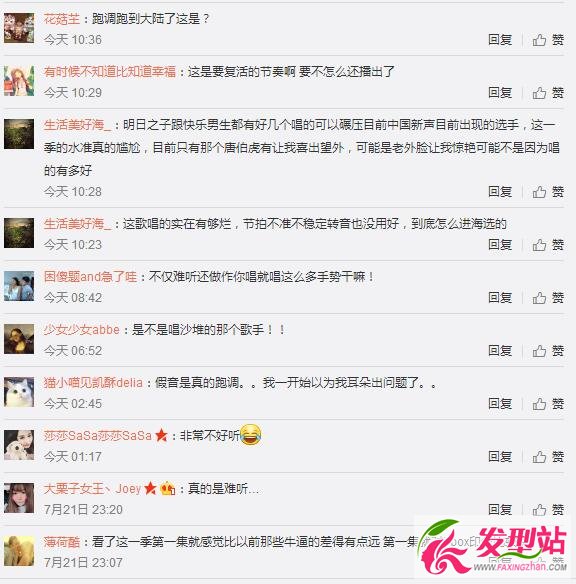The height and width of the screenshot is (584, 576).
Task: Reply to the 今天 10:29 comment
Action: [500, 92]
